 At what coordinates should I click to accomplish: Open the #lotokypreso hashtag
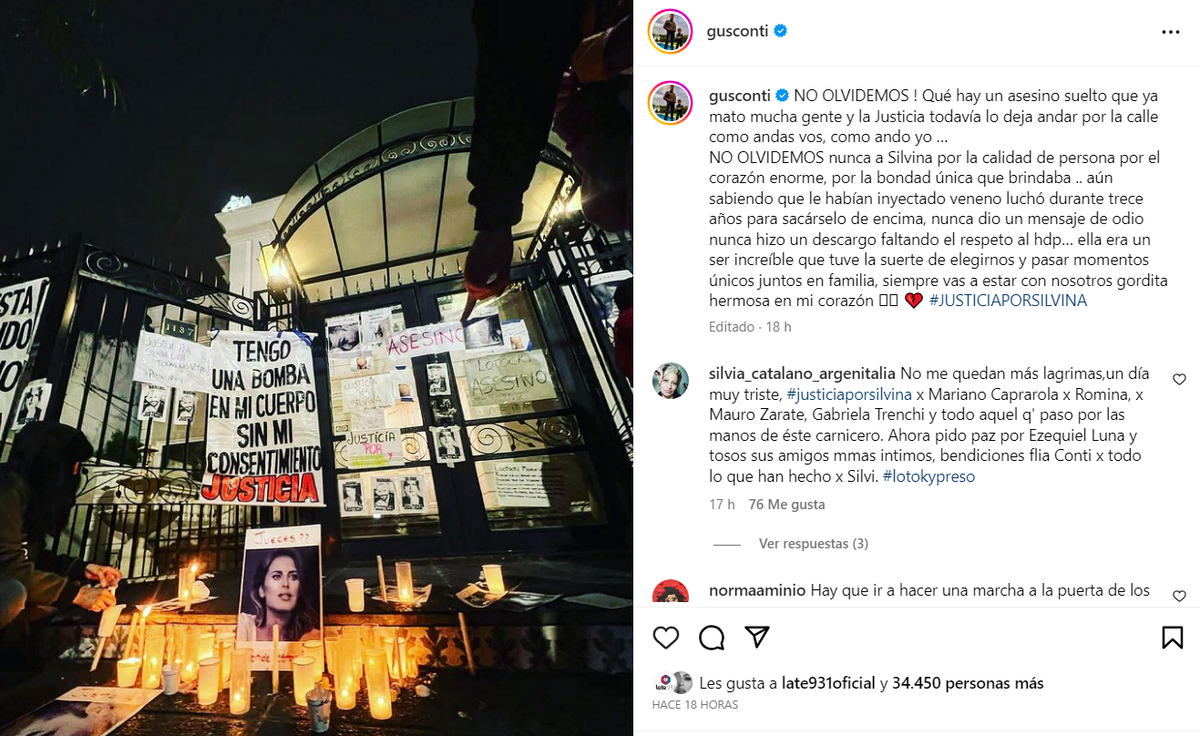(x=929, y=477)
